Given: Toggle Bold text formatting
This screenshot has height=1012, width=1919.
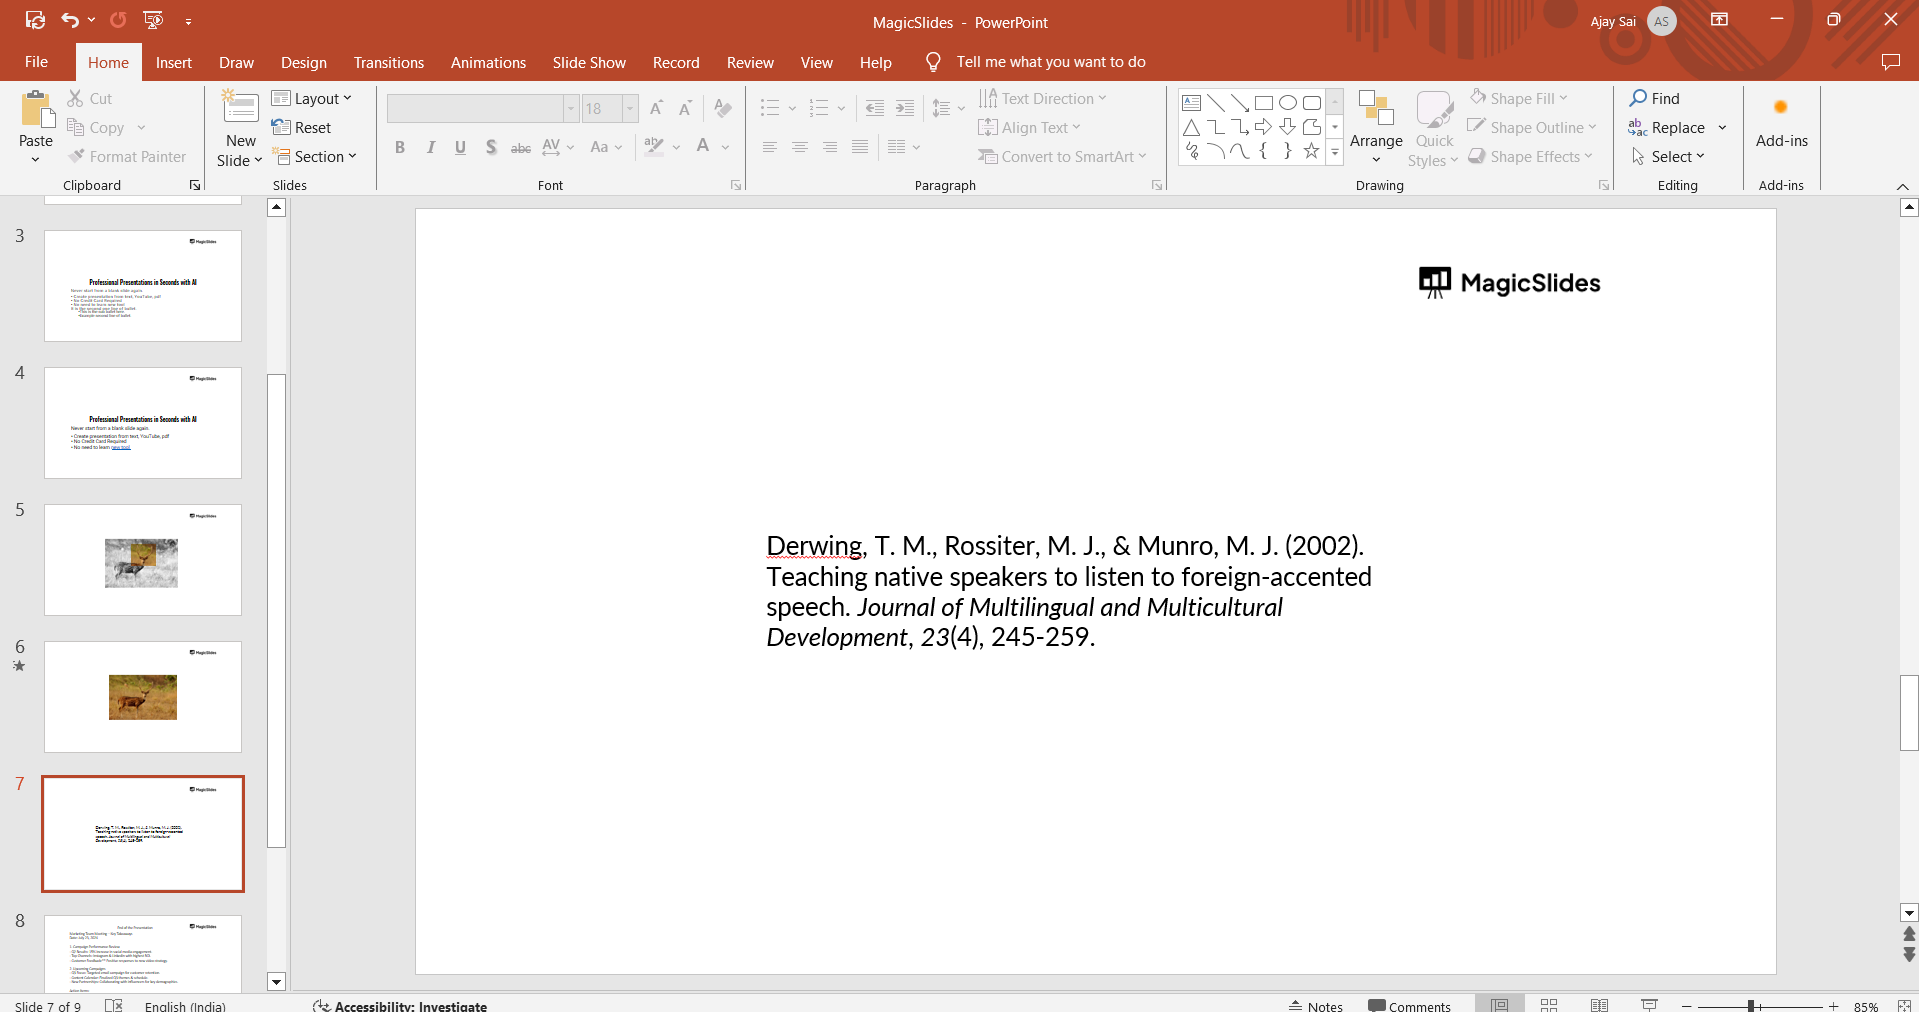Looking at the screenshot, I should pos(400,147).
